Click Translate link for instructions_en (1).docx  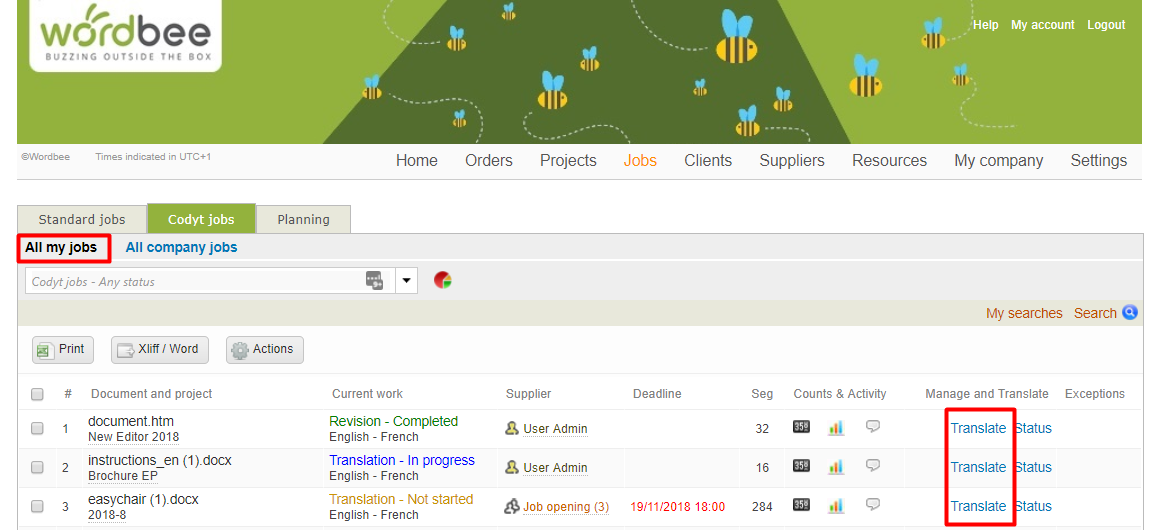click(978, 467)
